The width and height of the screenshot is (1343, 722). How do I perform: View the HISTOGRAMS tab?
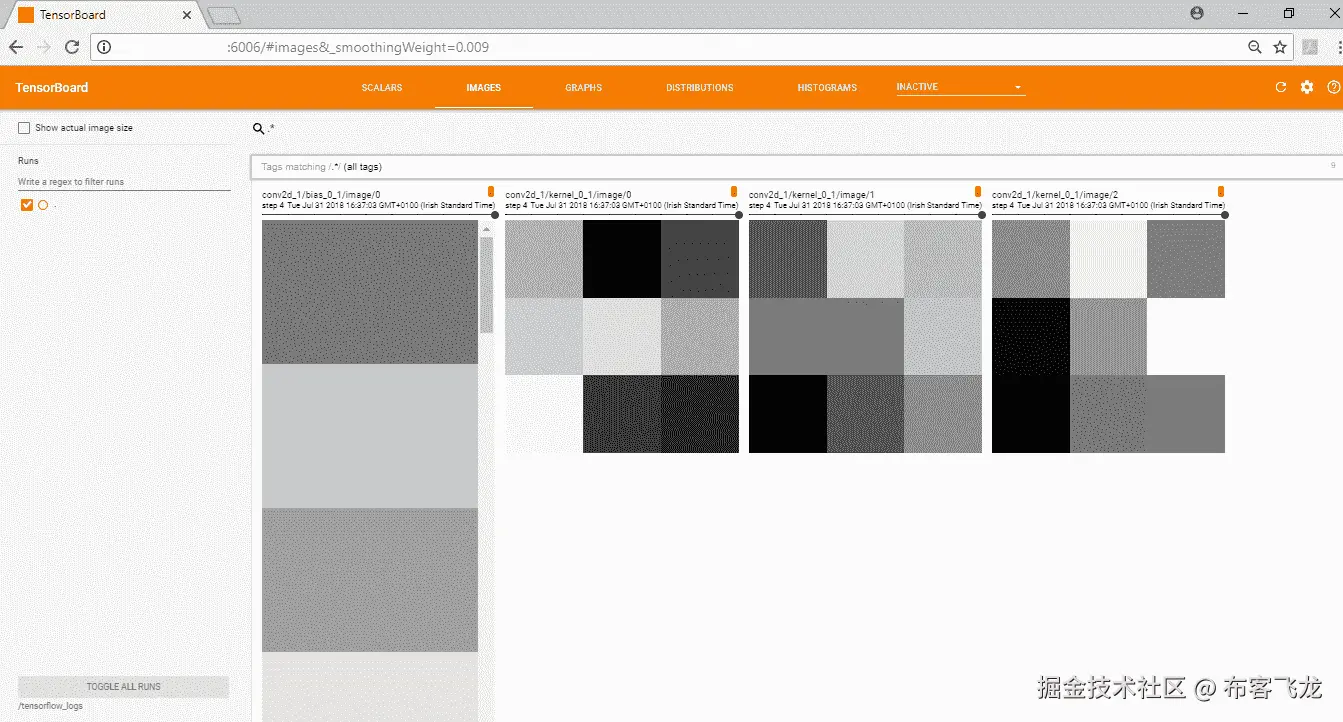[827, 88]
